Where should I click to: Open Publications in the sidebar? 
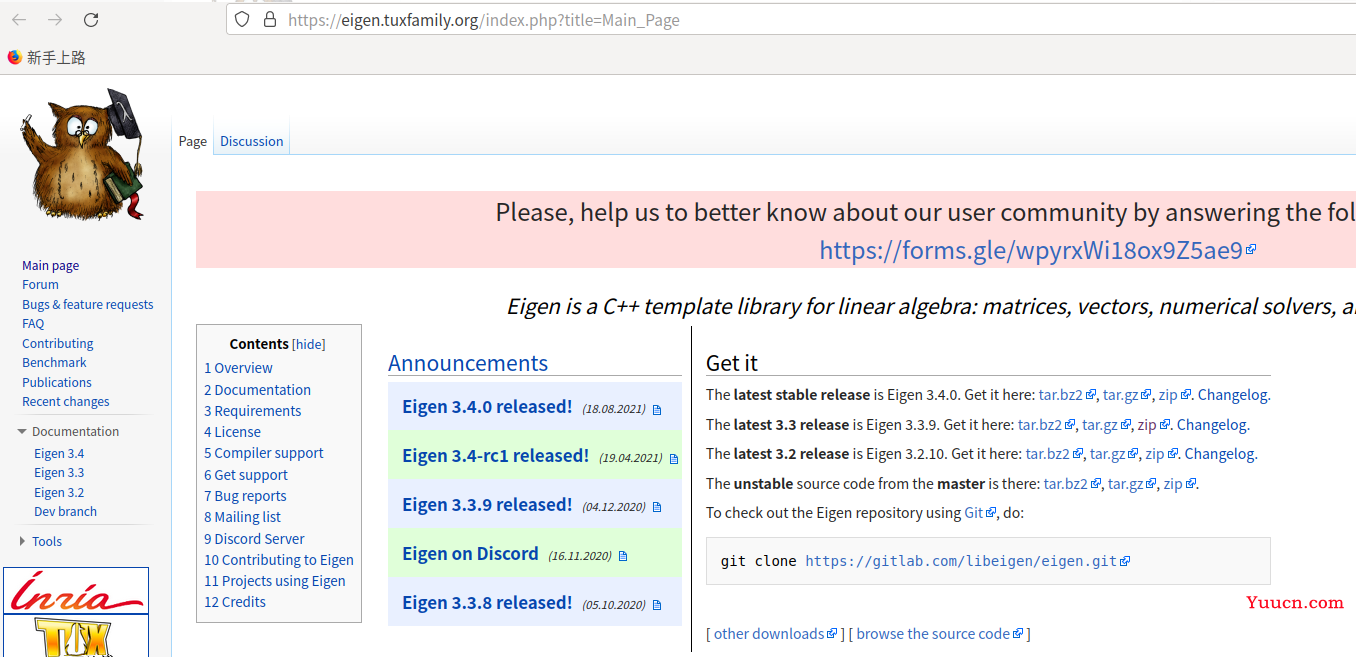tap(57, 382)
